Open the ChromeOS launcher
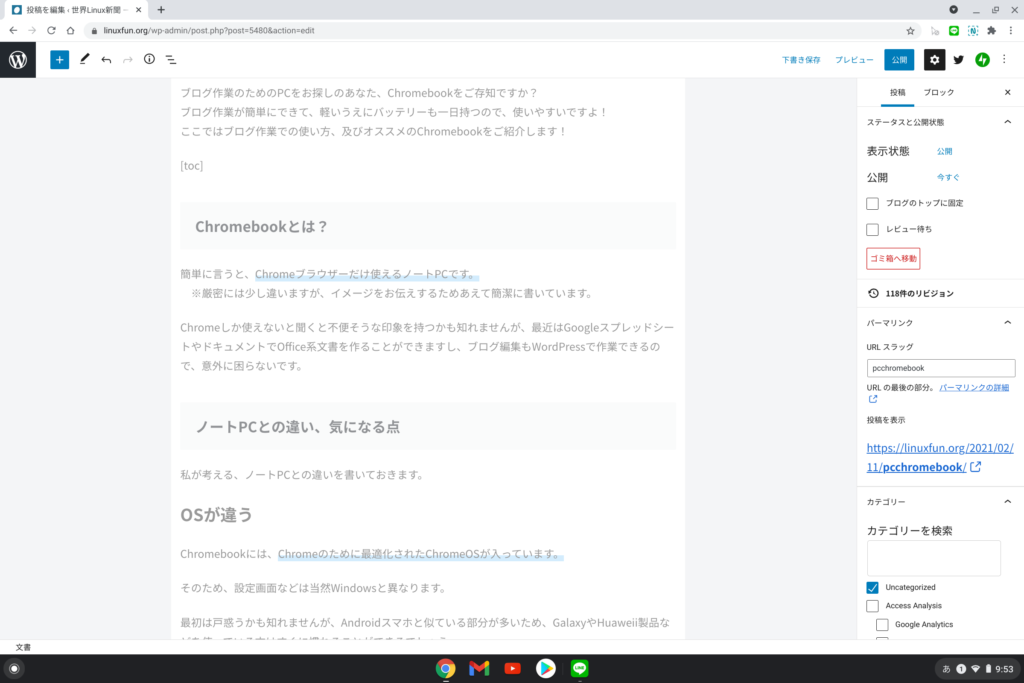 point(14,669)
